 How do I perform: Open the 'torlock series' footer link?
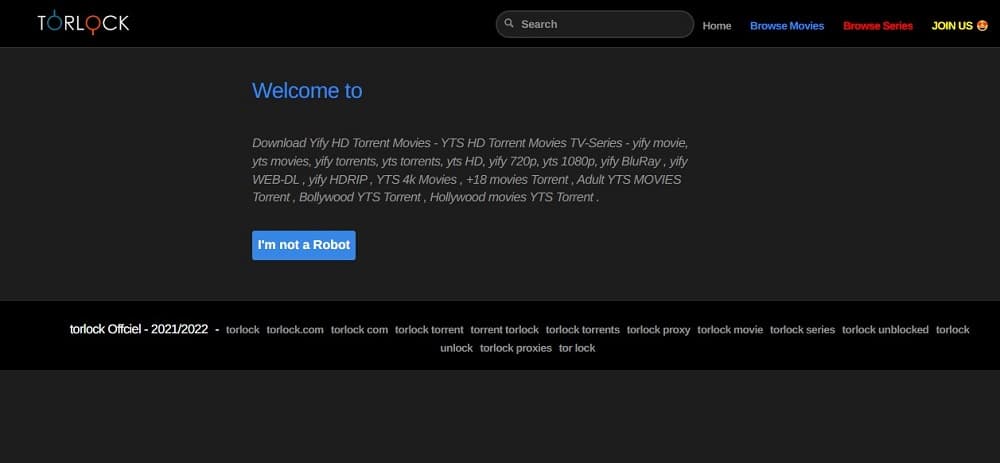coord(802,330)
